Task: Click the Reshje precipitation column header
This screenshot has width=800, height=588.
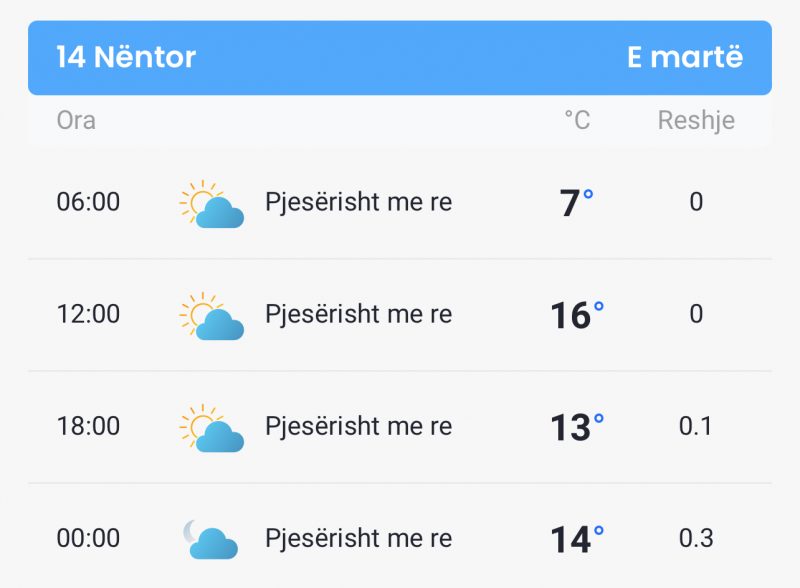Action: pos(696,121)
